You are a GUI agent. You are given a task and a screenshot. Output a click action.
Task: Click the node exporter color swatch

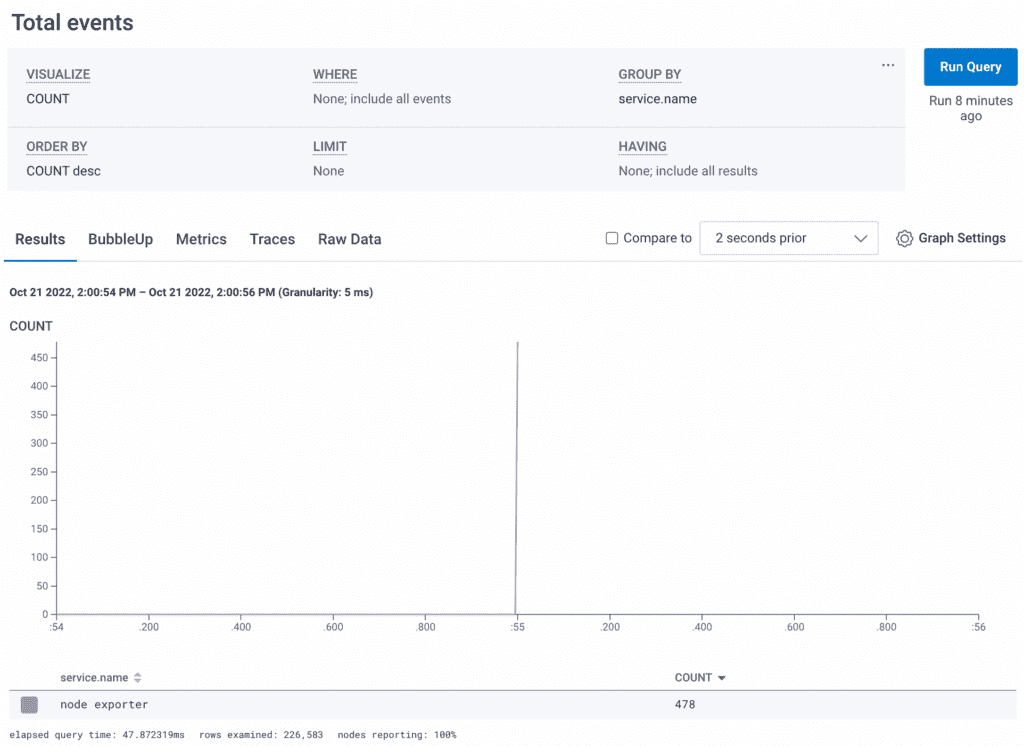[30, 705]
